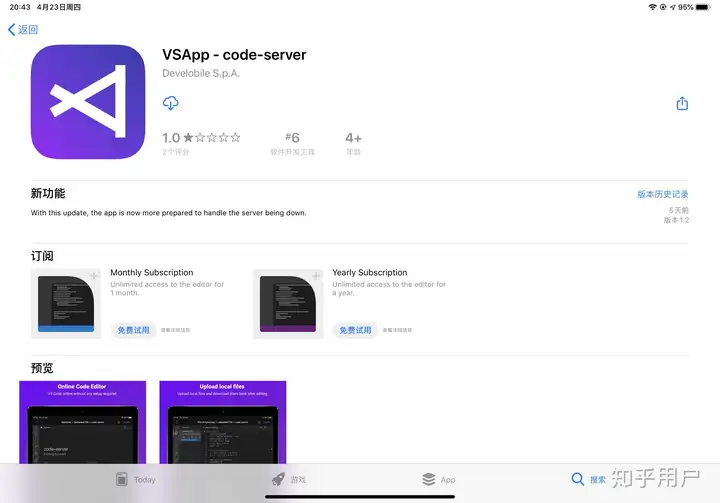Screen dimensions: 720x503
Task: Open the 搜索 search tab
Action: [588, 480]
